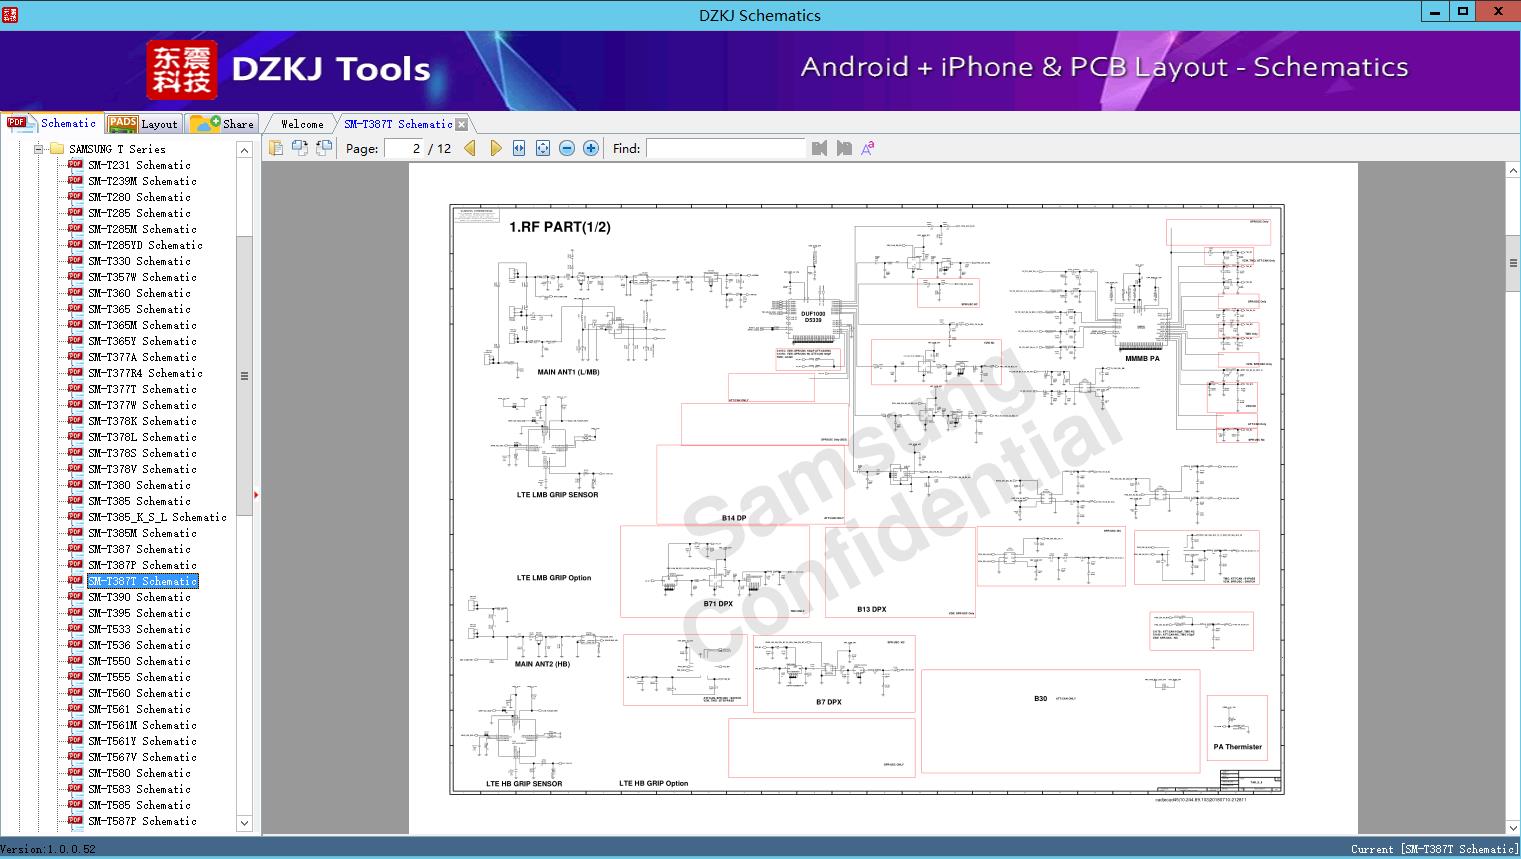The height and width of the screenshot is (859, 1521).
Task: Switch to the Schematic panel tab
Action: coord(52,123)
